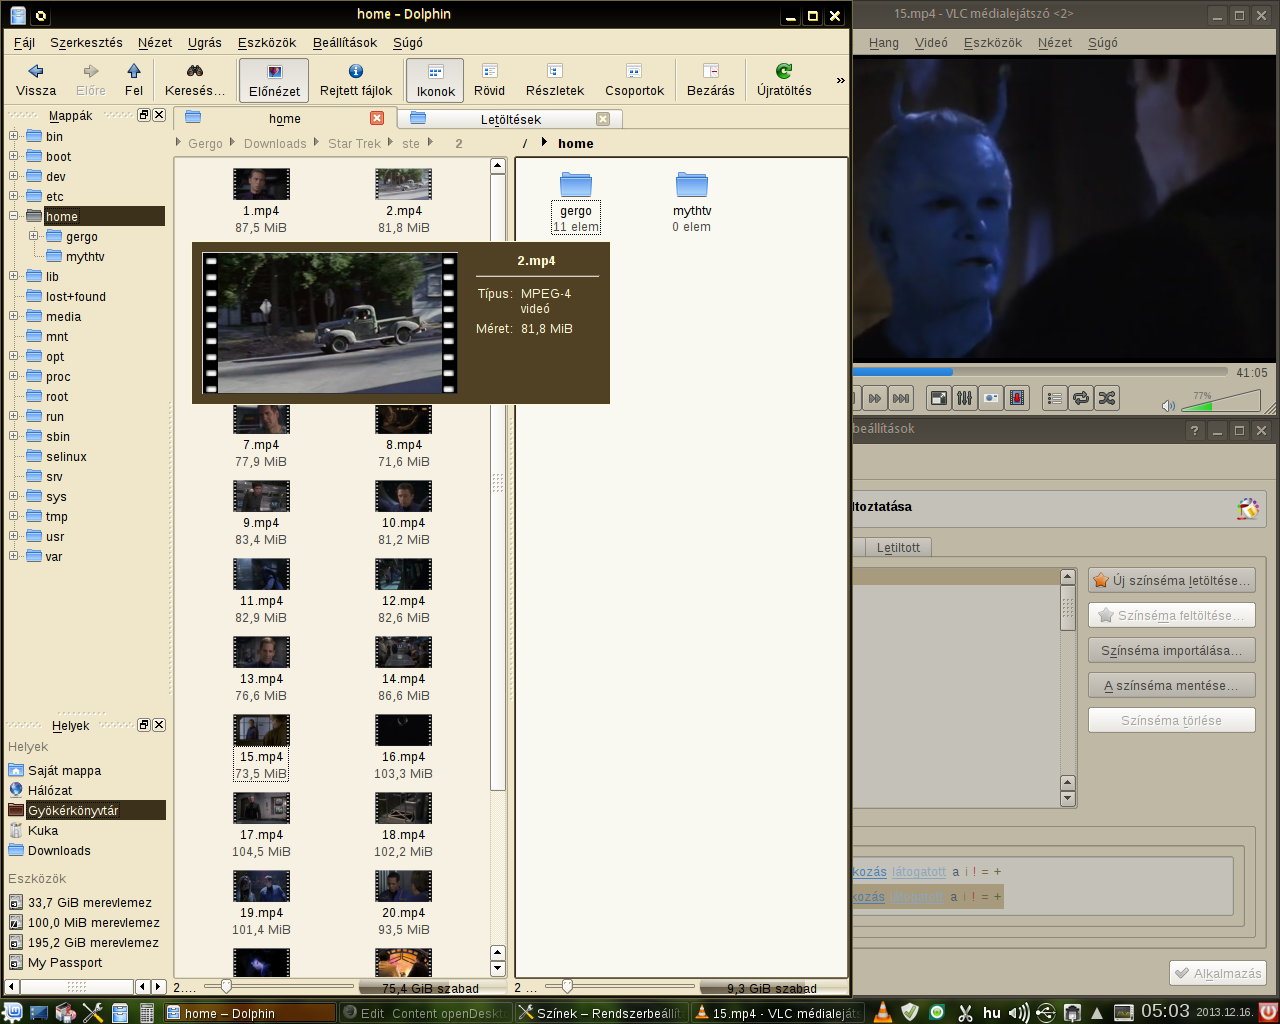Toggle VLC loop mode
This screenshot has height=1024, width=1280.
(1080, 398)
